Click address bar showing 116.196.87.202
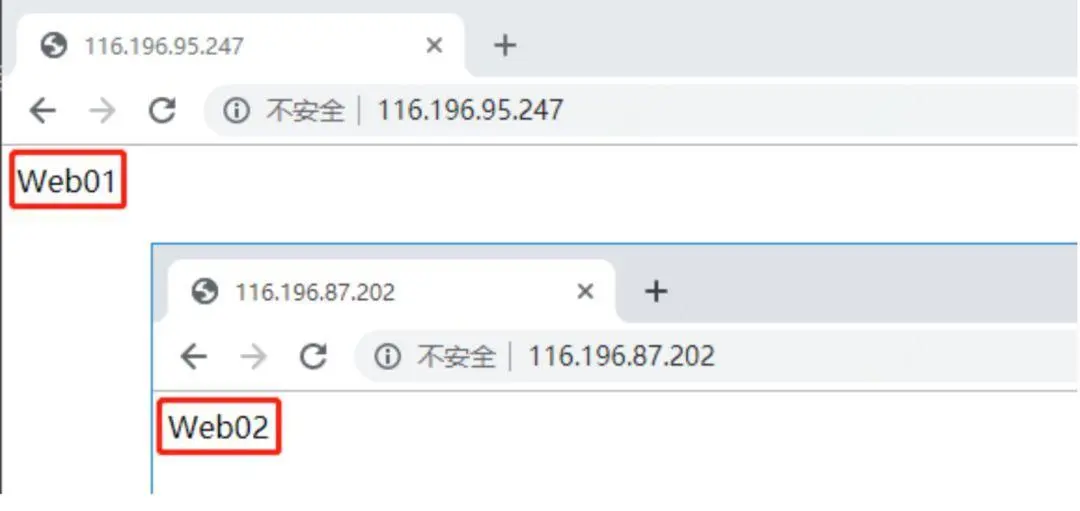The height and width of the screenshot is (511, 1080). [x=716, y=357]
